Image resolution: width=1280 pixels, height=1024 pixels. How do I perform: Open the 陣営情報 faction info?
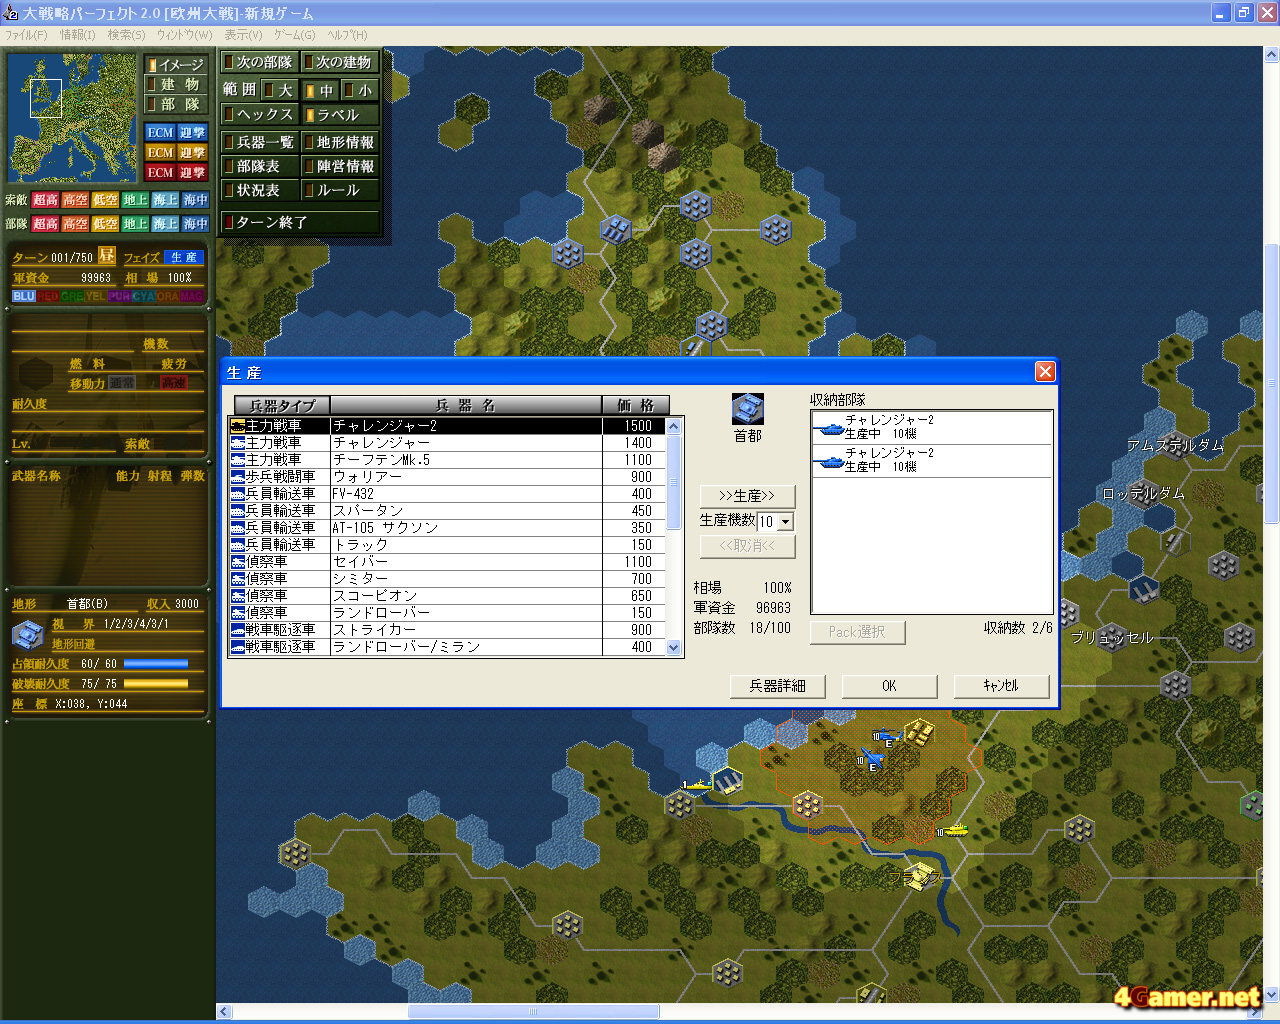(x=340, y=166)
